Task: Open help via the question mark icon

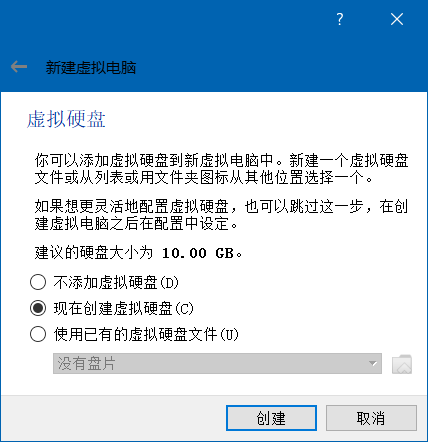Action: 340,19
